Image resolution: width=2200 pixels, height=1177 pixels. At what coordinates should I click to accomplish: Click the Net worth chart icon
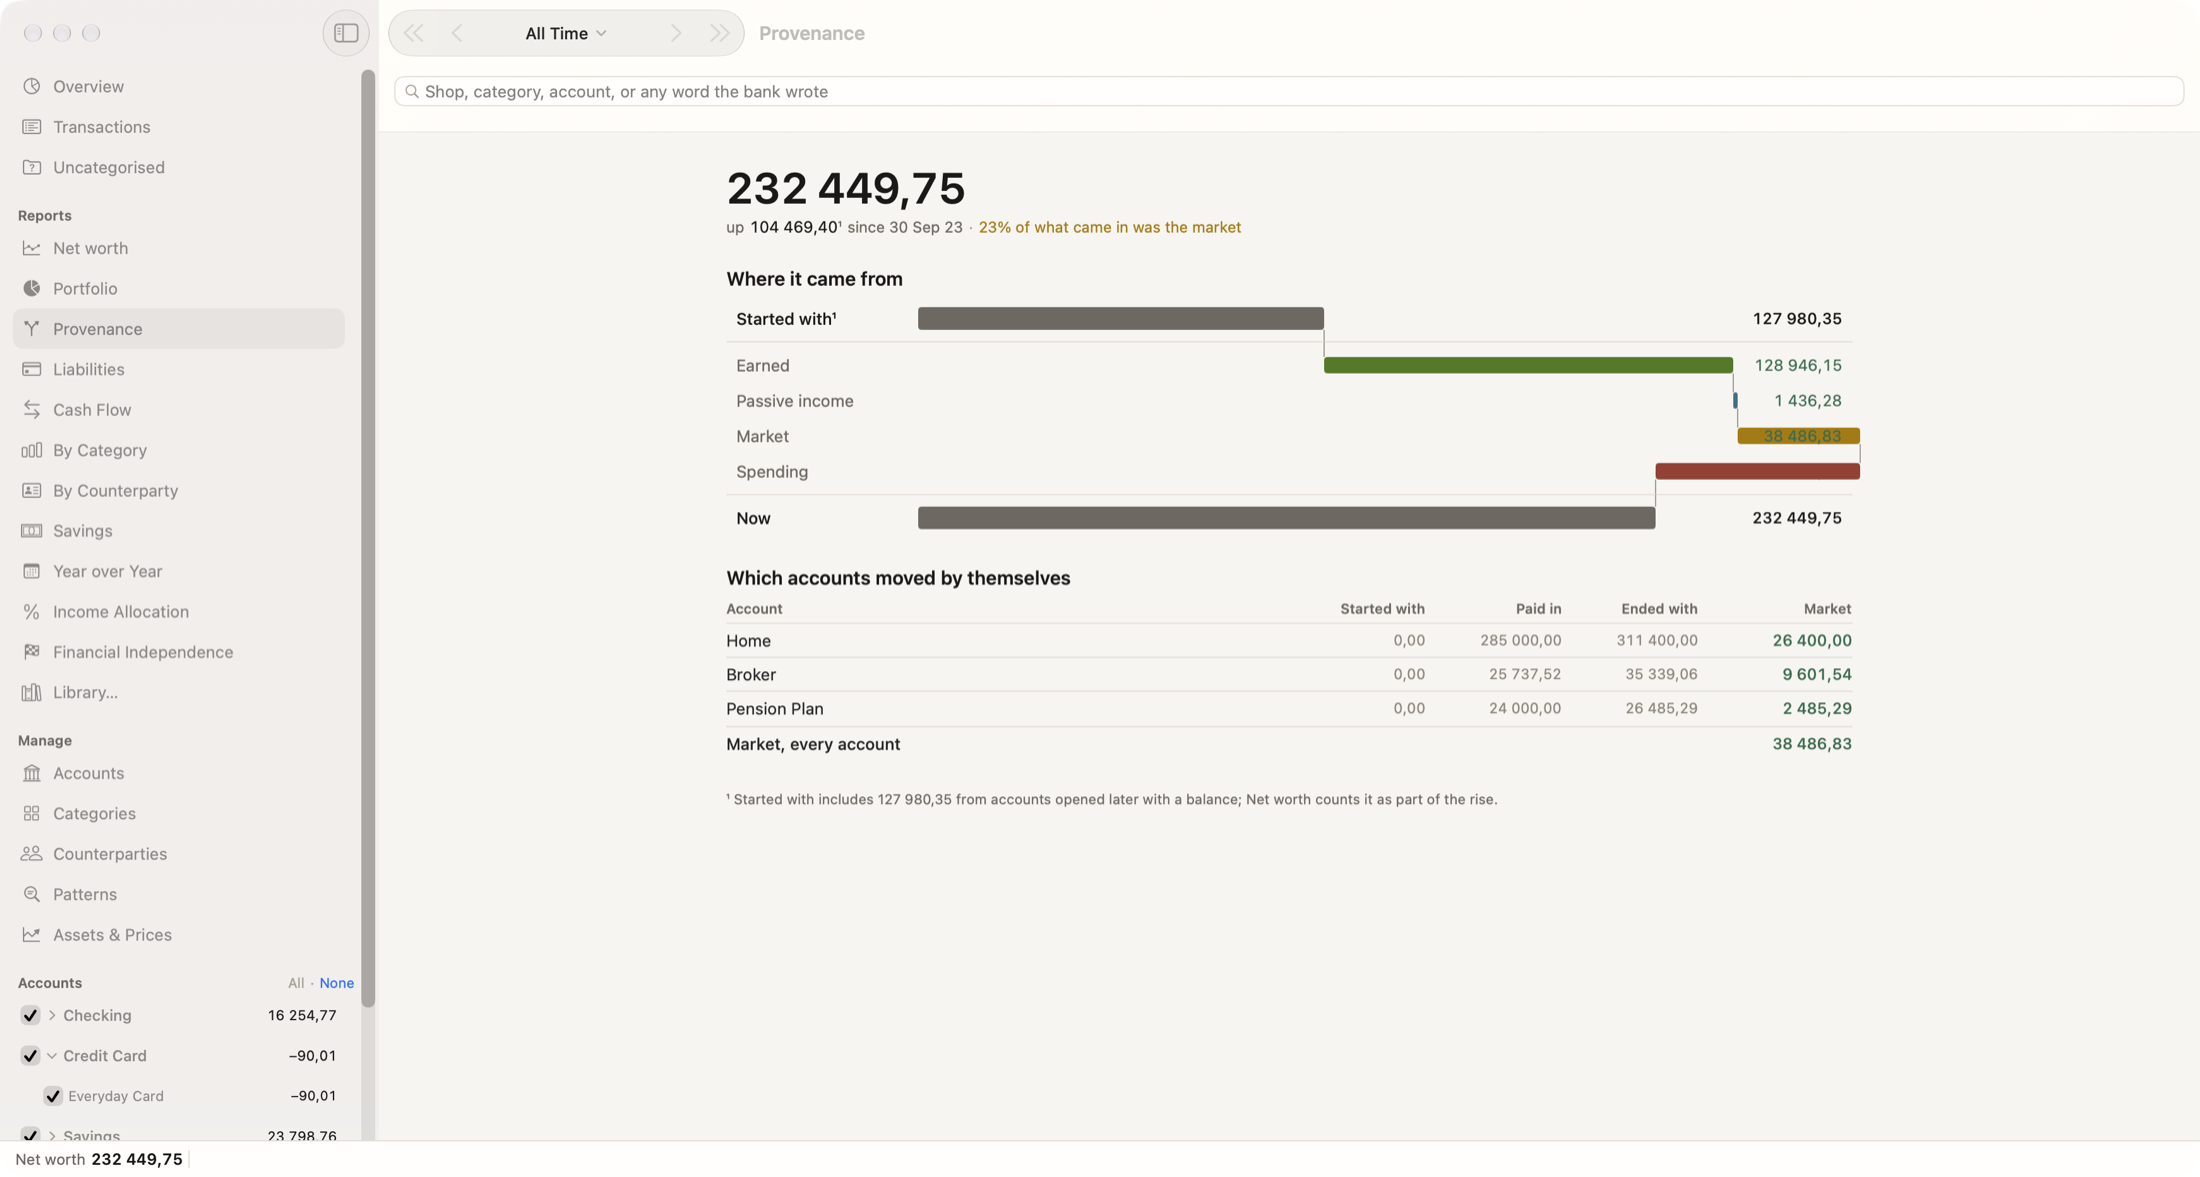click(x=32, y=248)
